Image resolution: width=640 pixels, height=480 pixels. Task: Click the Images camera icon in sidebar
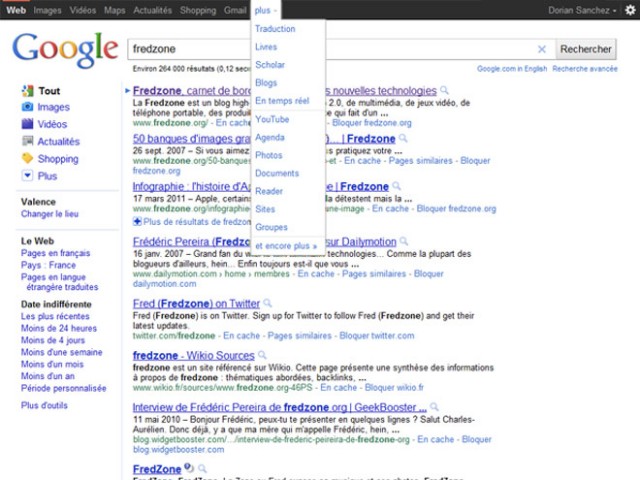pos(27,107)
